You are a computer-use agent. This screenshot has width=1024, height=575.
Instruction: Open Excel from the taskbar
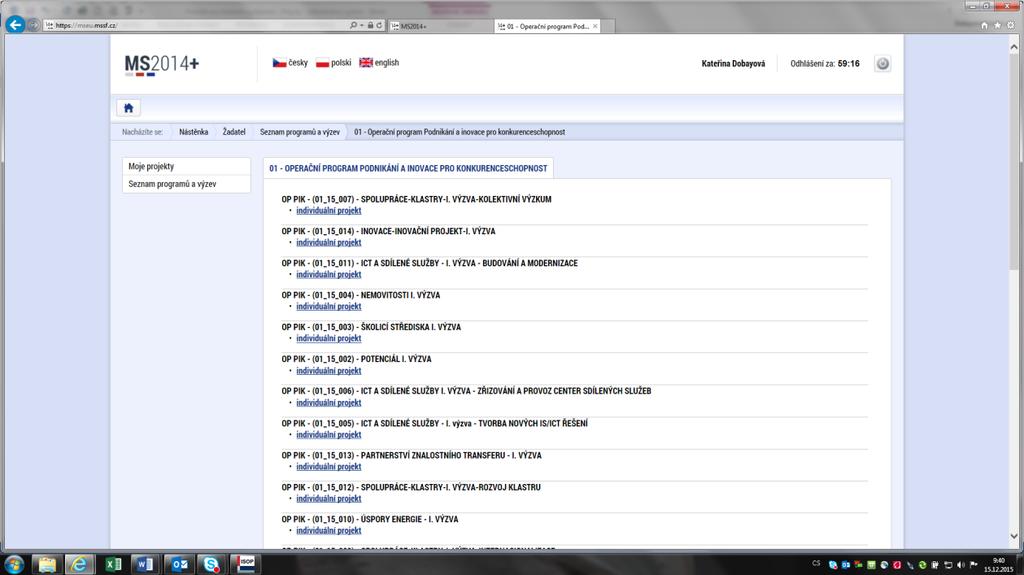coord(114,564)
